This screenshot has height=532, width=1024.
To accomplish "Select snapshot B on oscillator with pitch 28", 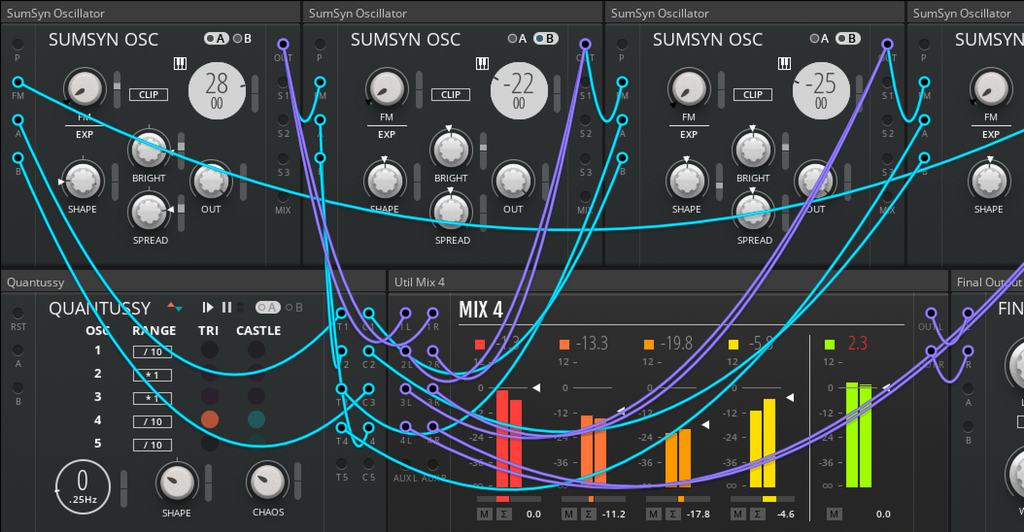I will coord(242,39).
